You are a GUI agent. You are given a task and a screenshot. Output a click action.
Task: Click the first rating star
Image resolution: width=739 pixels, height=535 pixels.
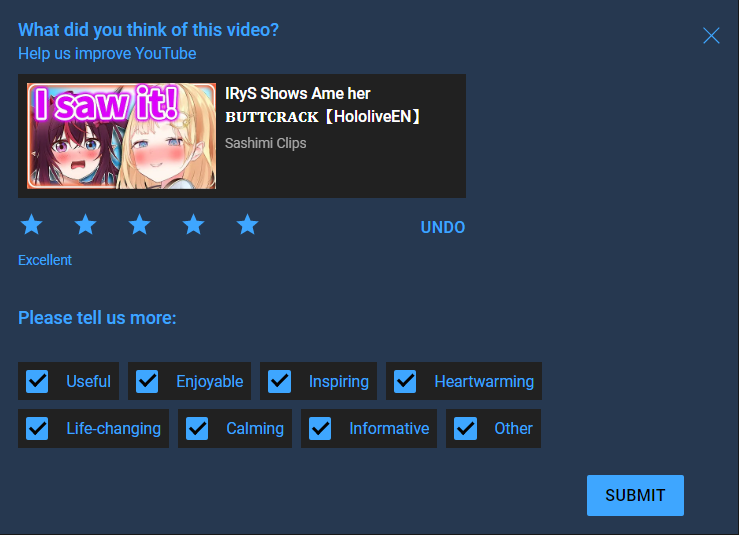(32, 224)
